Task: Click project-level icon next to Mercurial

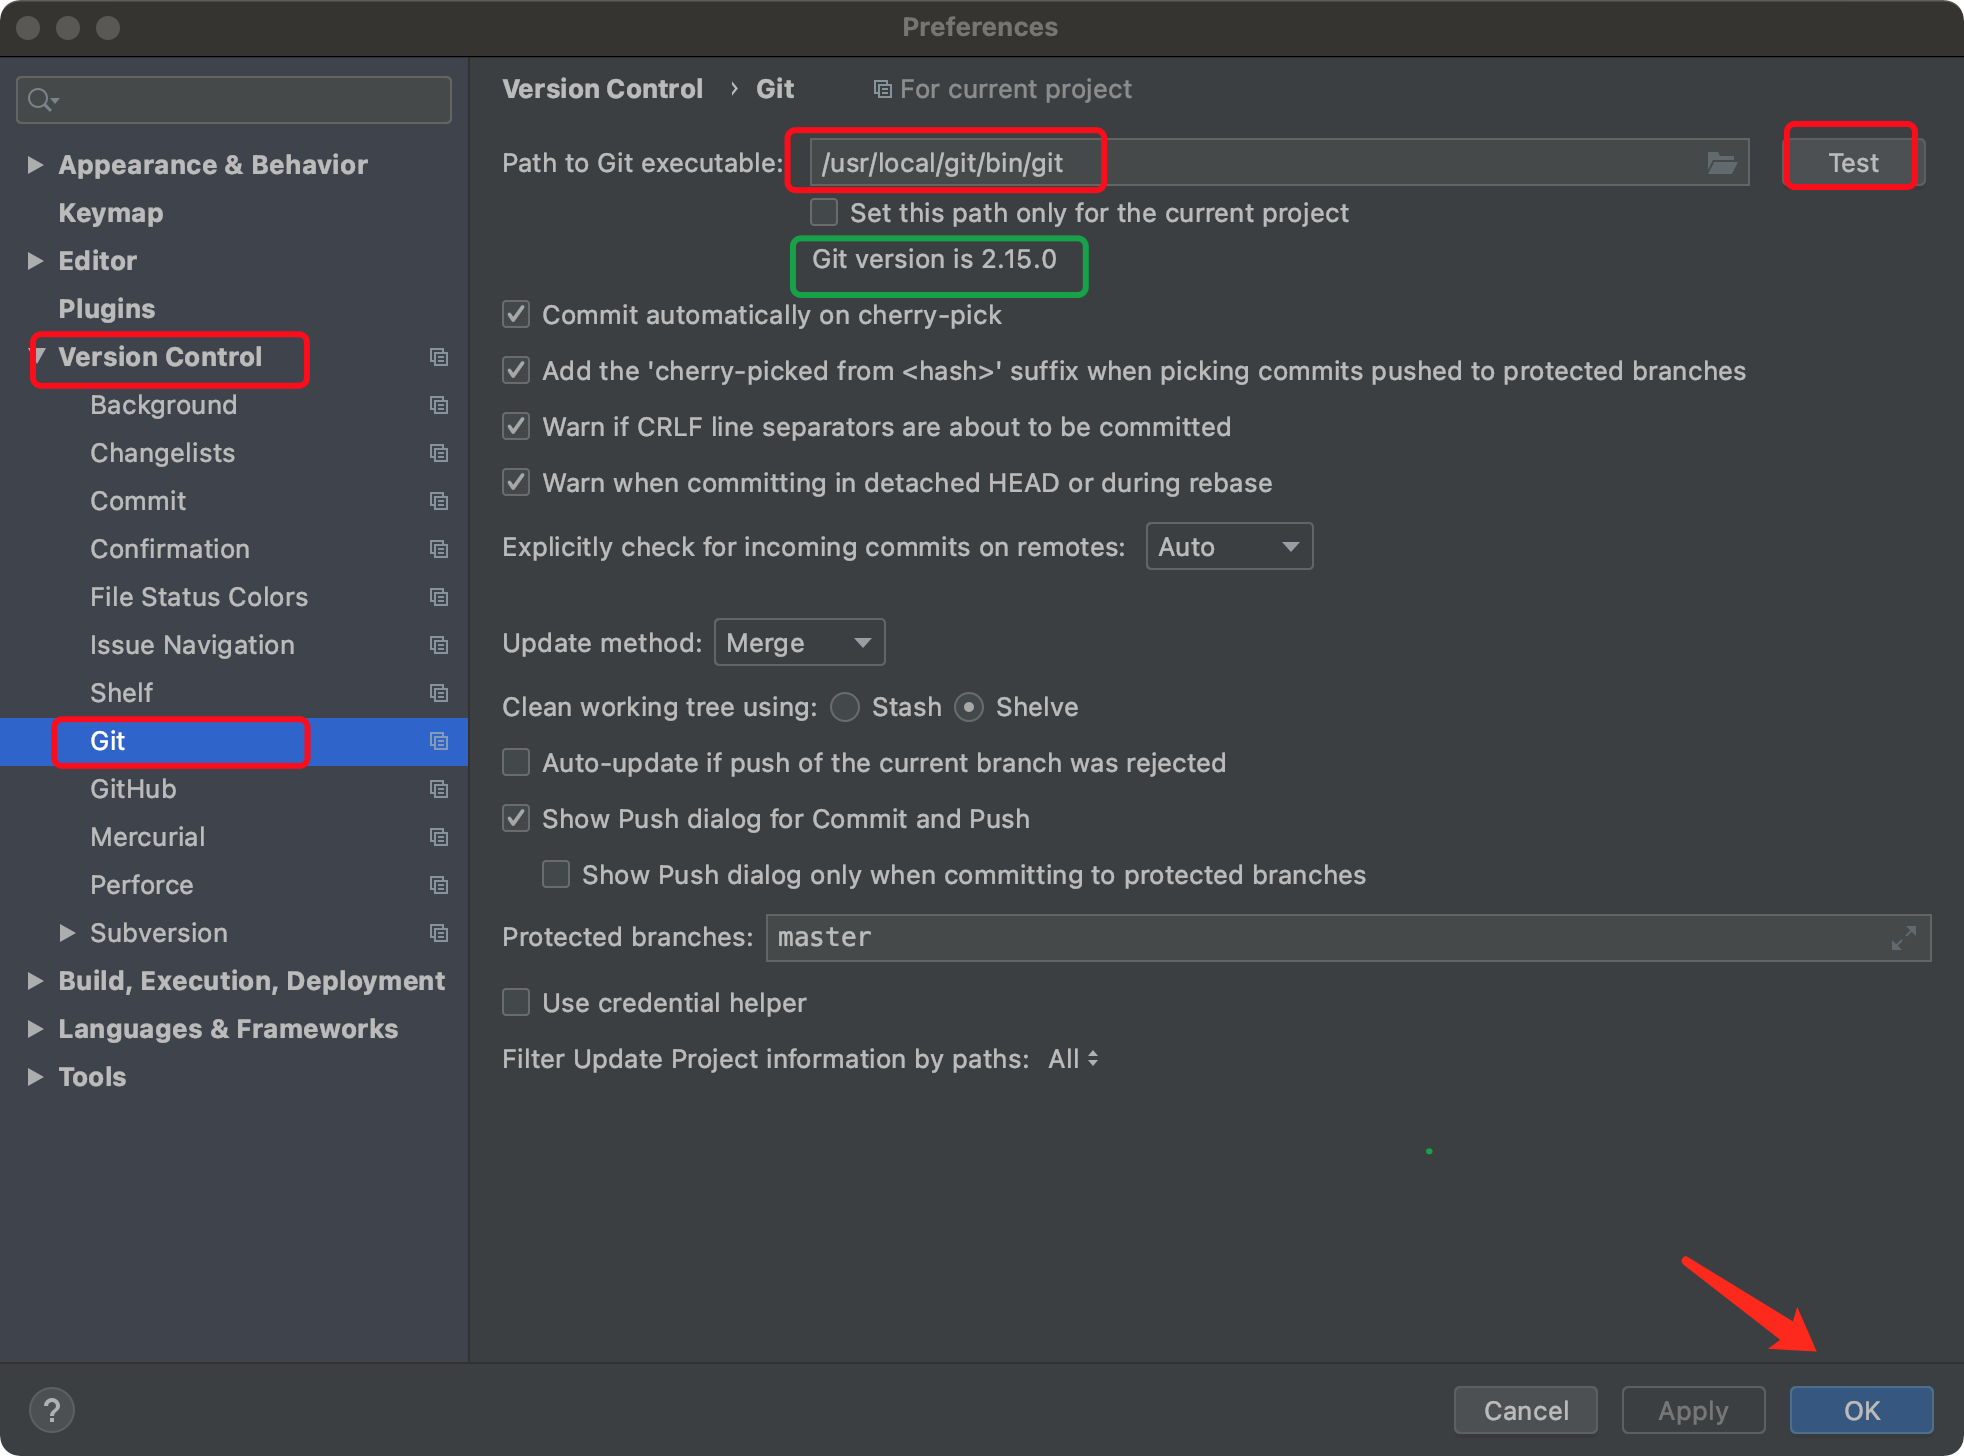Action: [438, 837]
